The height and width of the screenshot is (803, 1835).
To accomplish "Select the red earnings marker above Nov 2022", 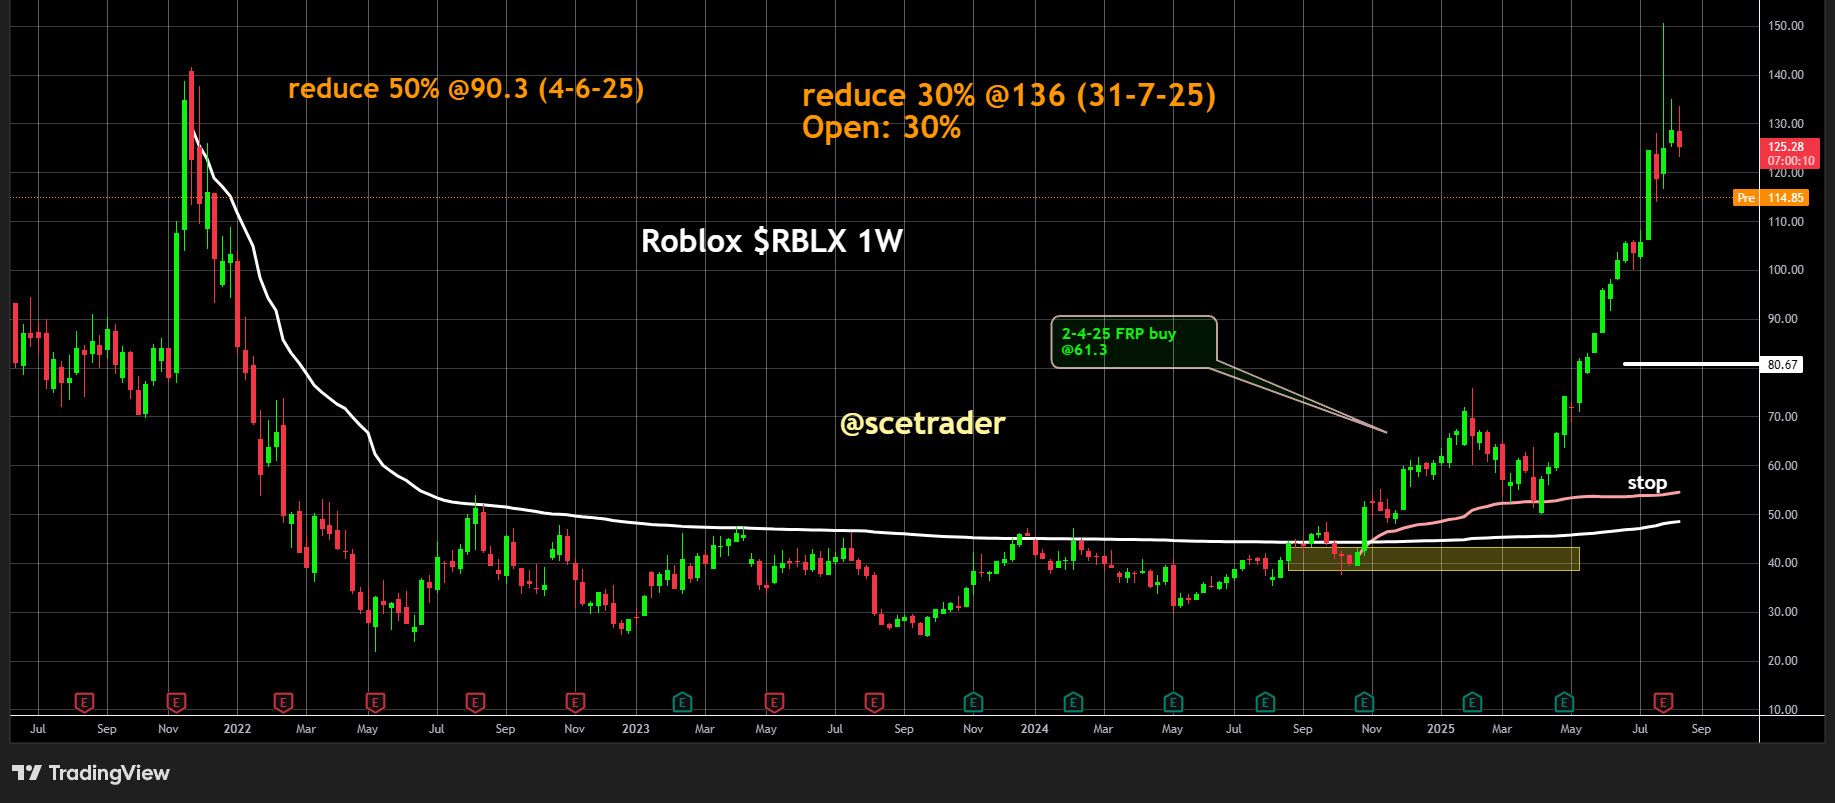I will click(575, 703).
